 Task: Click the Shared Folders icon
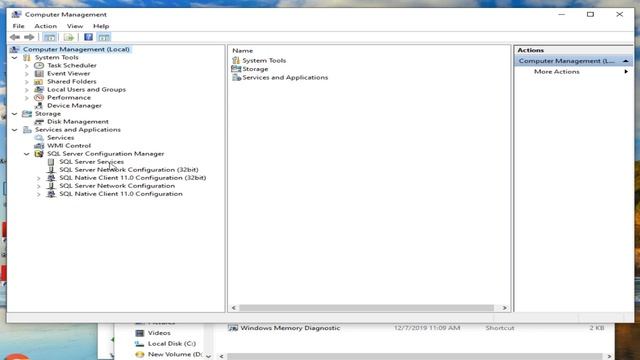tap(39, 82)
